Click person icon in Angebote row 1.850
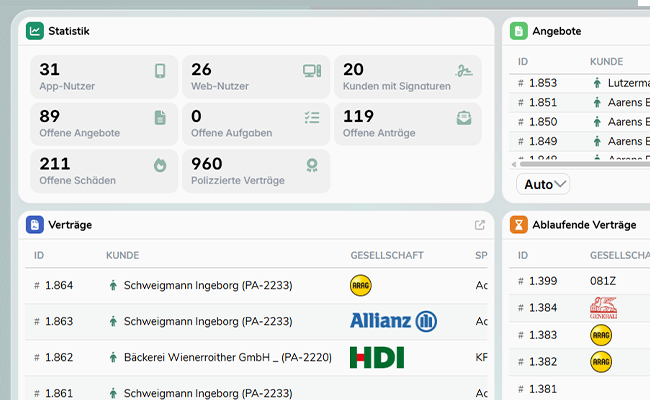 (597, 122)
